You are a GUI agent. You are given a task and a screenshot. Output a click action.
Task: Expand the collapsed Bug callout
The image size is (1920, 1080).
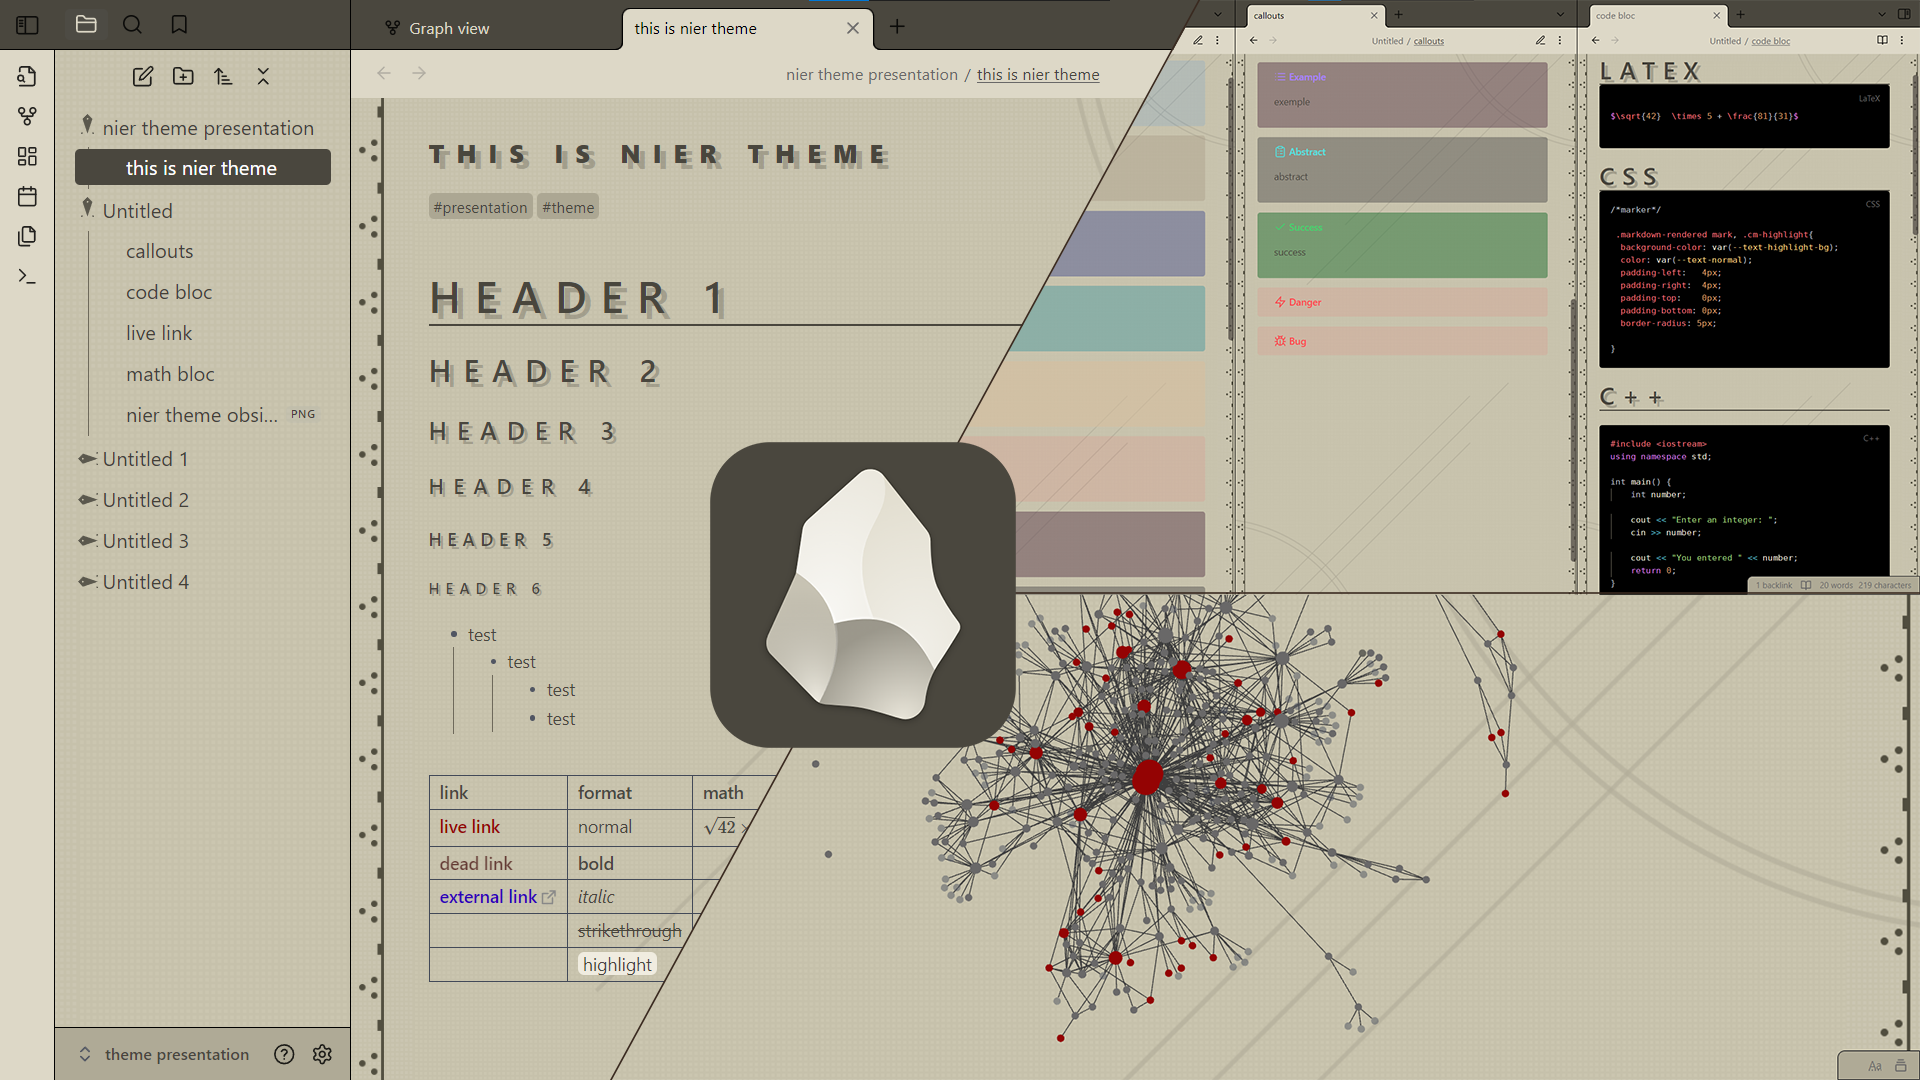click(x=1402, y=341)
